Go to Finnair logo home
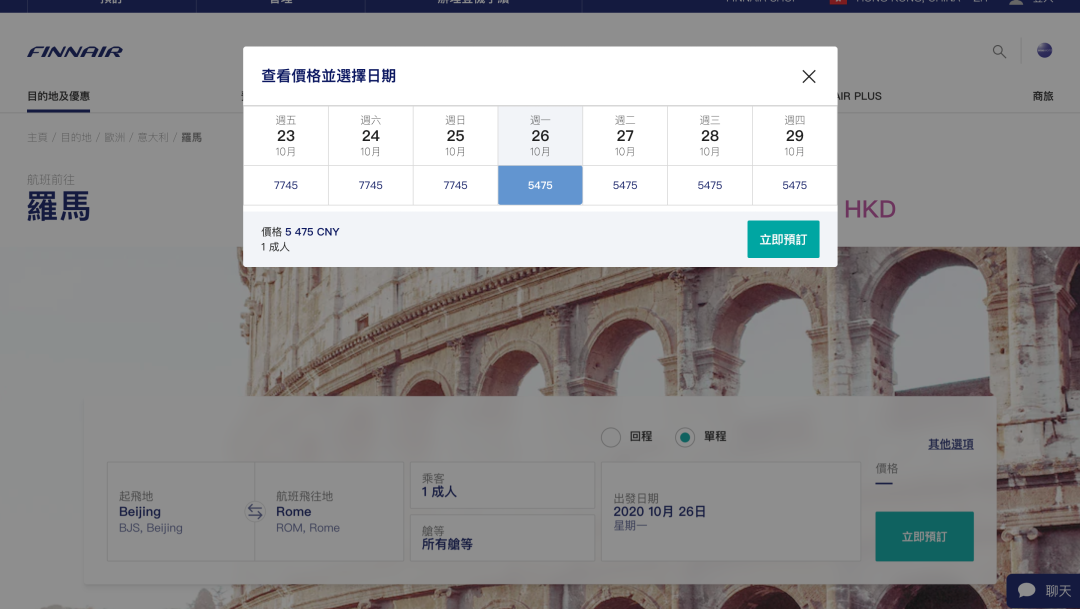1080x609 pixels. coord(75,52)
